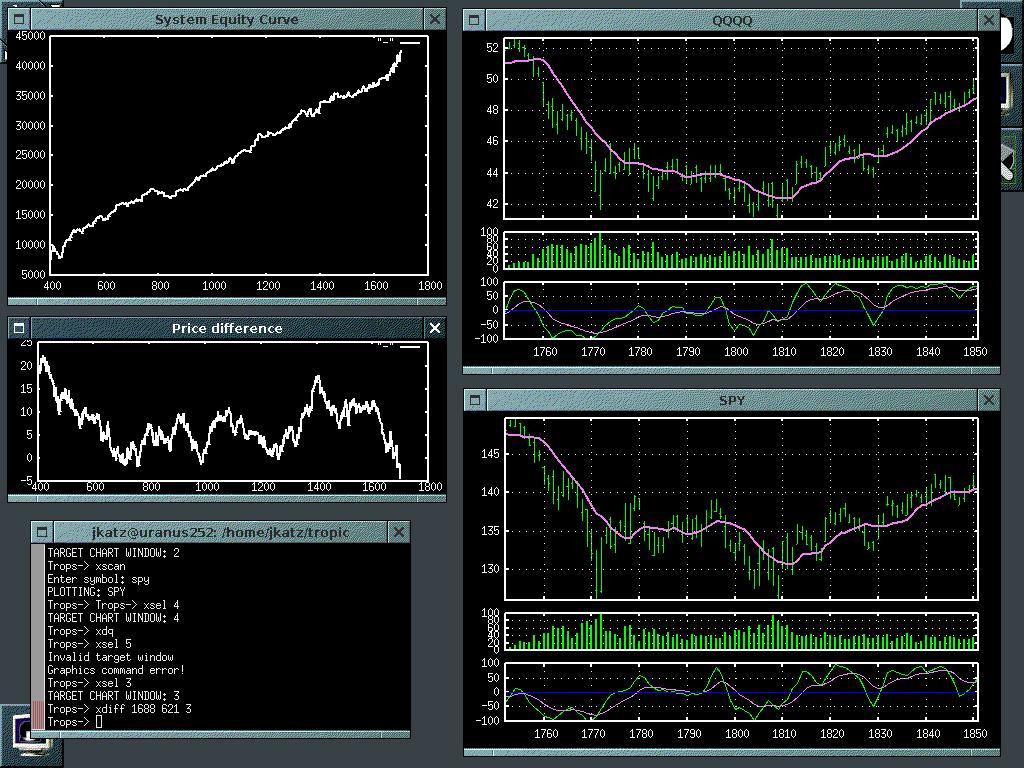This screenshot has height=768, width=1024.
Task: Click the 'Invalid target window' terminal line
Action: coord(110,657)
